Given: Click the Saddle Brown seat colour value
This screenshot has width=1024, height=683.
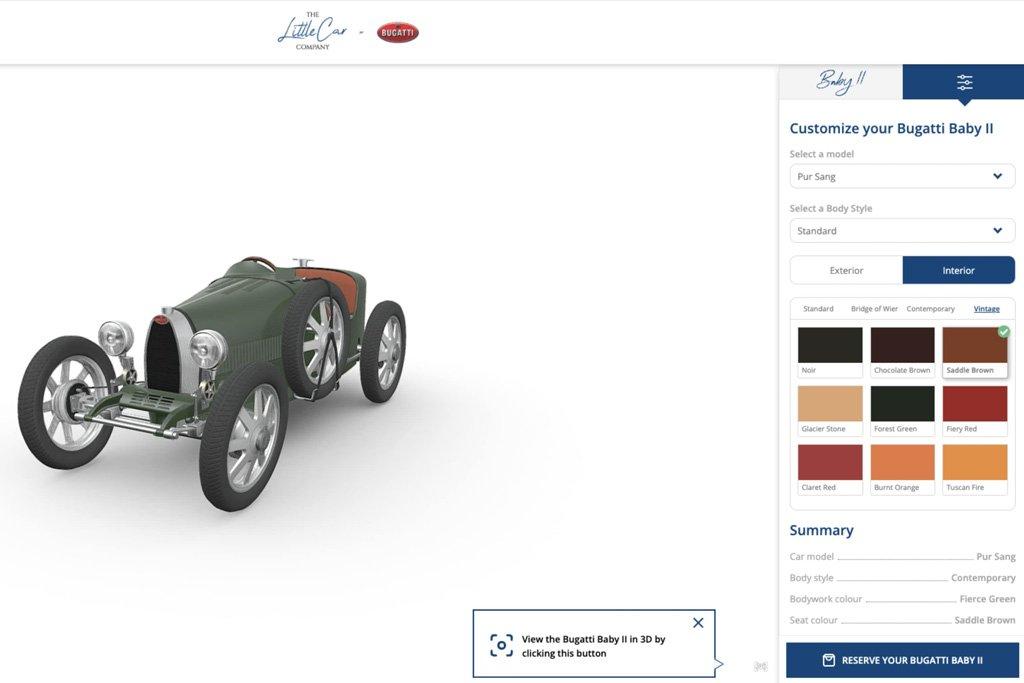Looking at the screenshot, I should [984, 620].
